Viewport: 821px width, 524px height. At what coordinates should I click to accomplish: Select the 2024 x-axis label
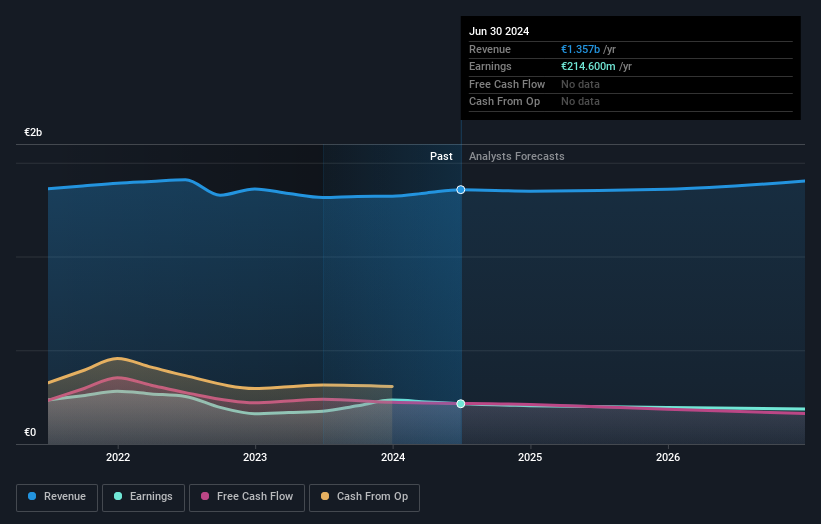(x=393, y=457)
